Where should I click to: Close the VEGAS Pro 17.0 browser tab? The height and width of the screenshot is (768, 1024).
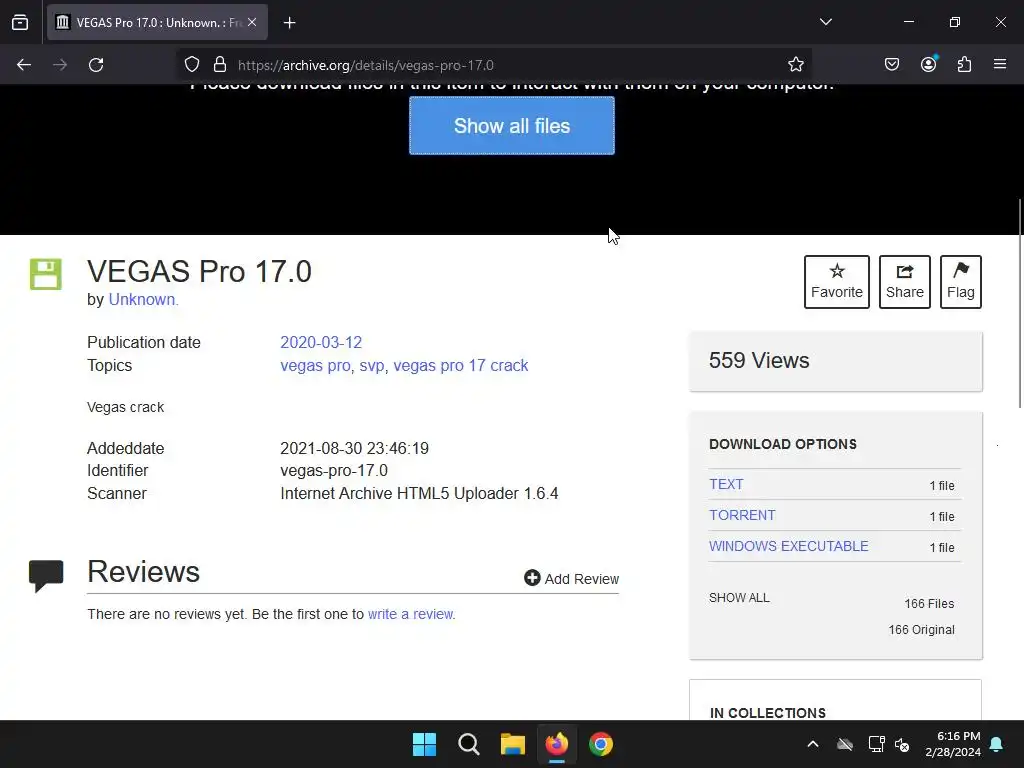tap(252, 22)
